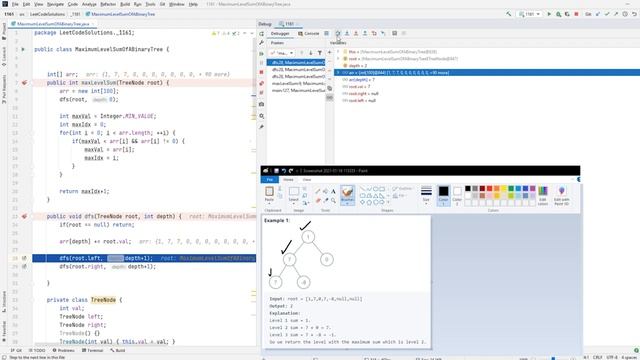Click the Step Out debugger icon
The image size is (640, 360).
tap(365, 33)
